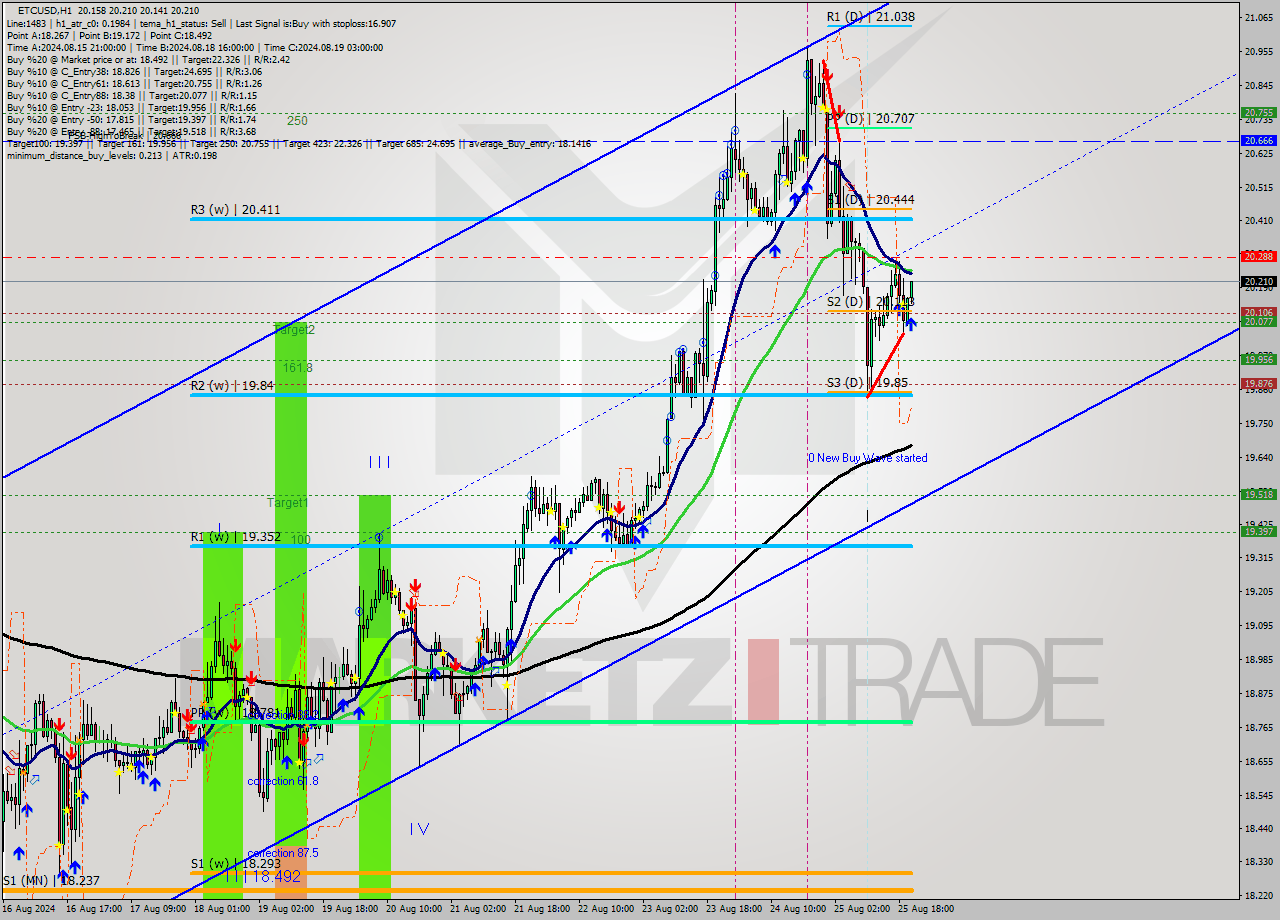
Task: Select the 18.985 price axis value
Action: click(x=1257, y=660)
